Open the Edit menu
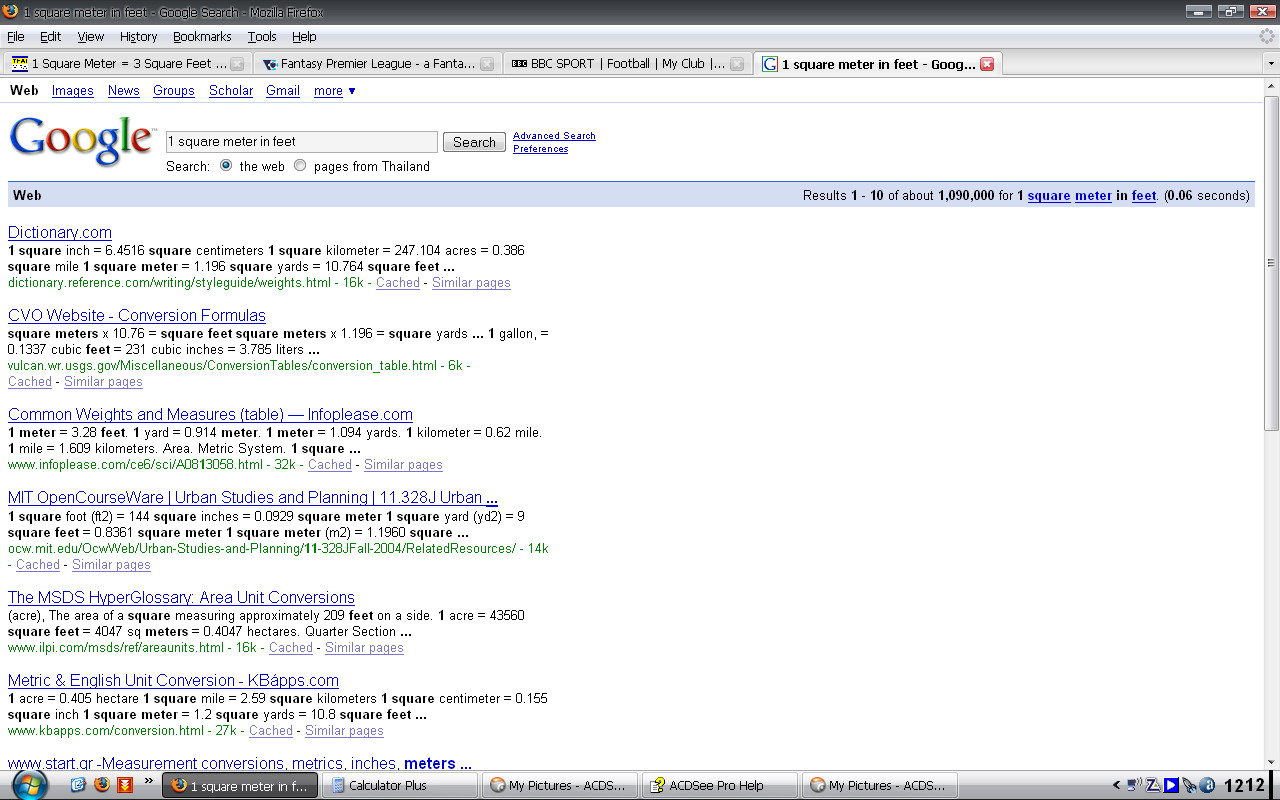Image resolution: width=1280 pixels, height=800 pixels. [x=50, y=37]
